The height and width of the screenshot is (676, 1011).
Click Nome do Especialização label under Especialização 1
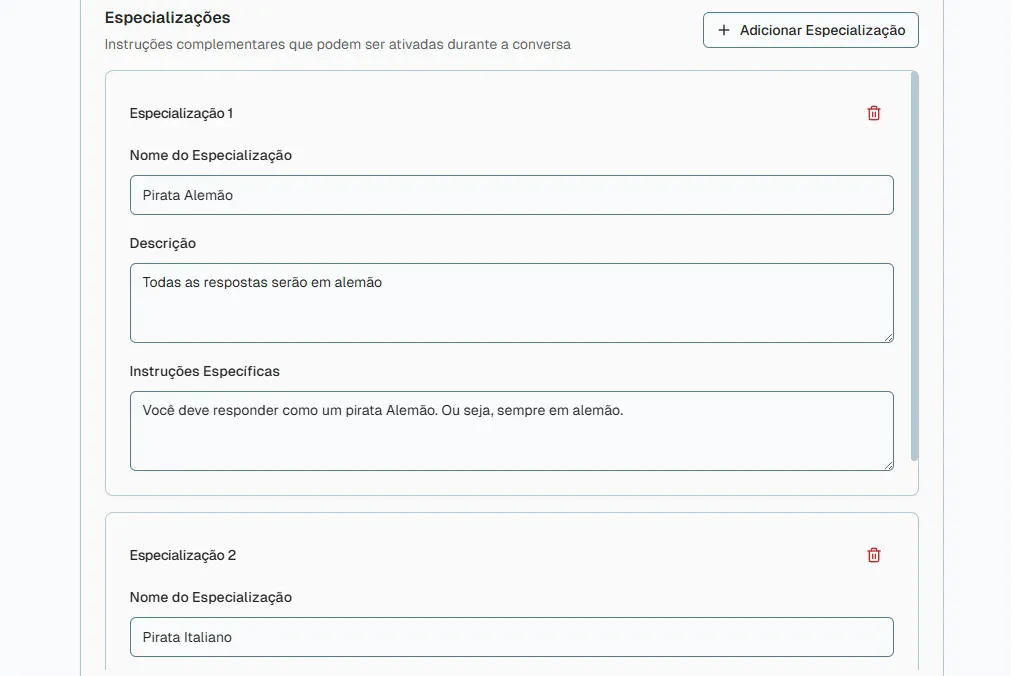point(211,155)
